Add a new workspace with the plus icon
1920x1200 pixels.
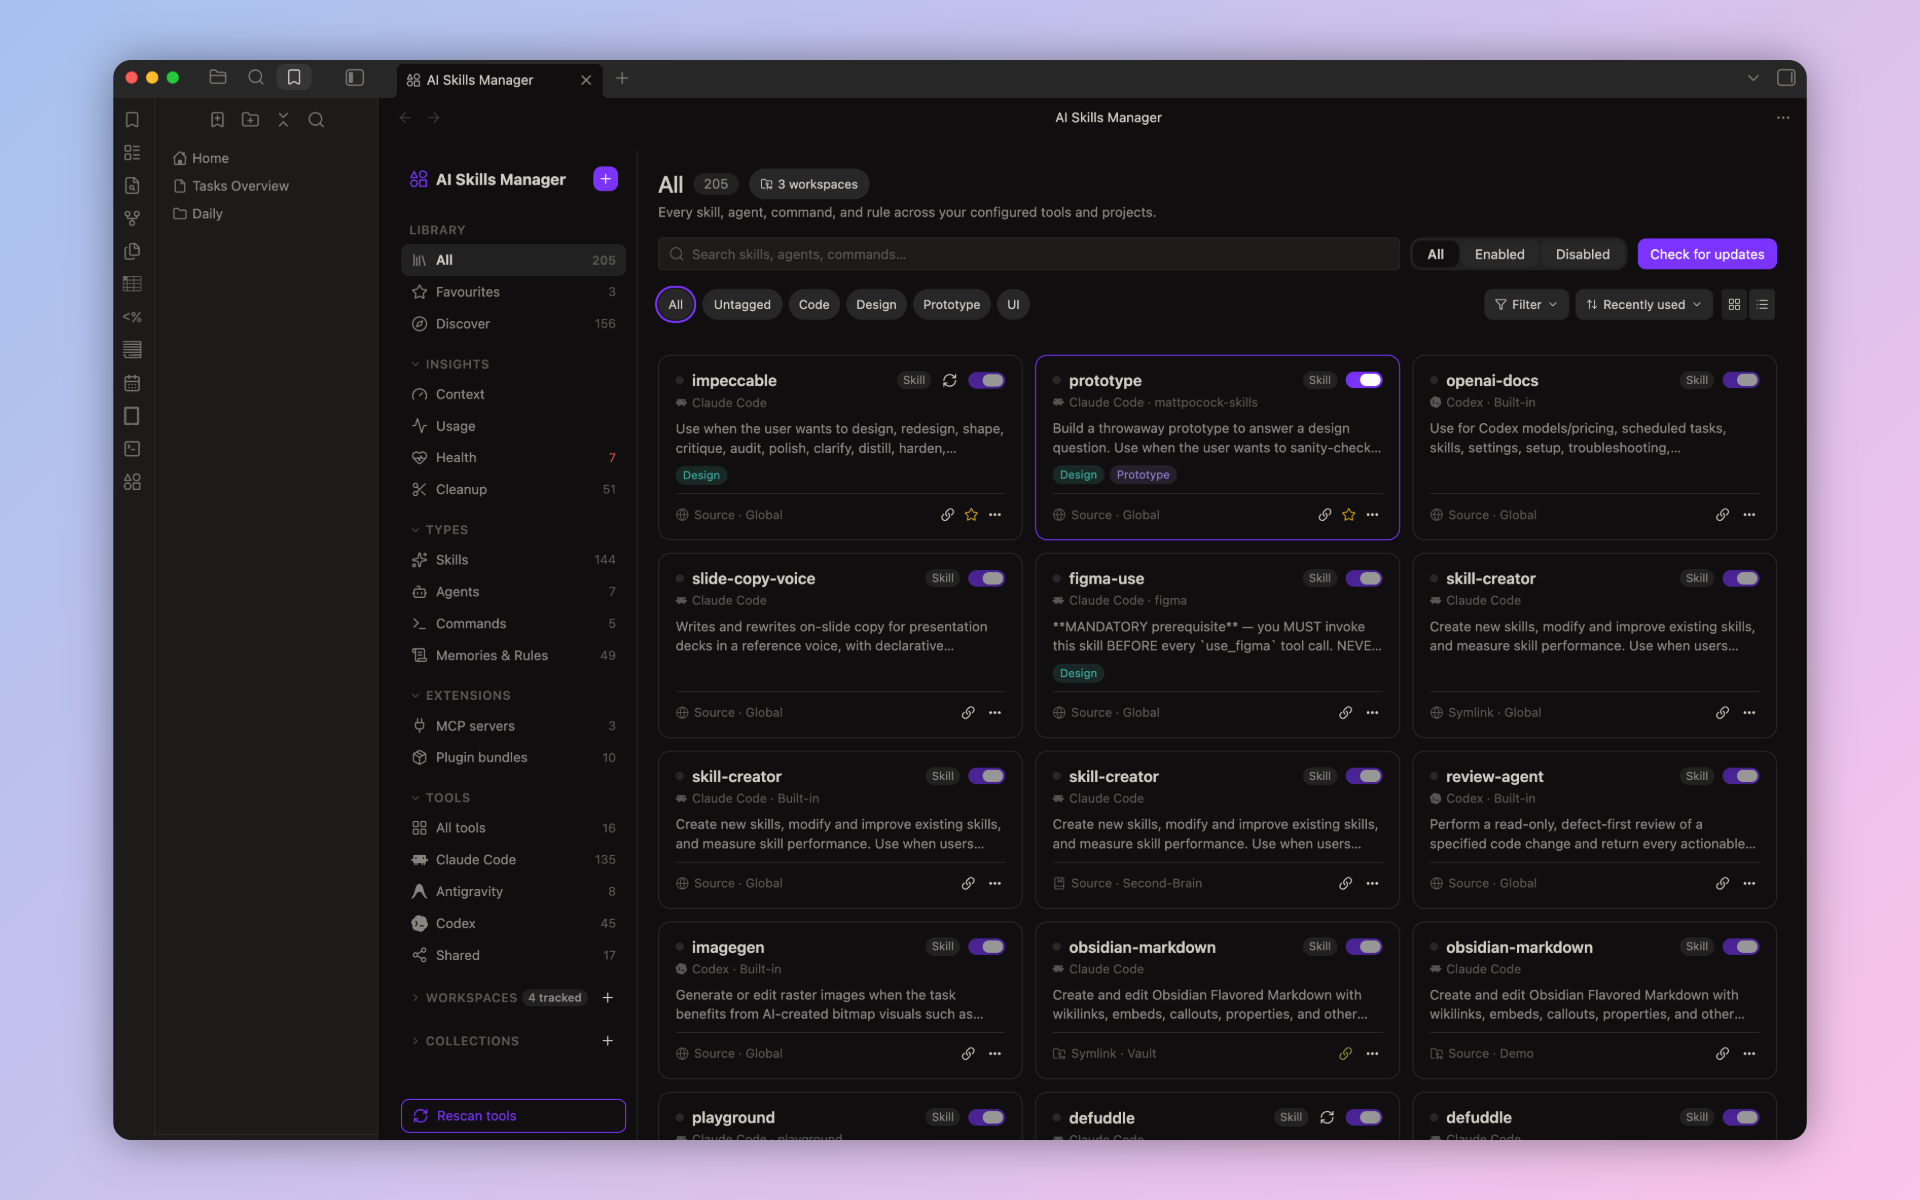(x=607, y=998)
